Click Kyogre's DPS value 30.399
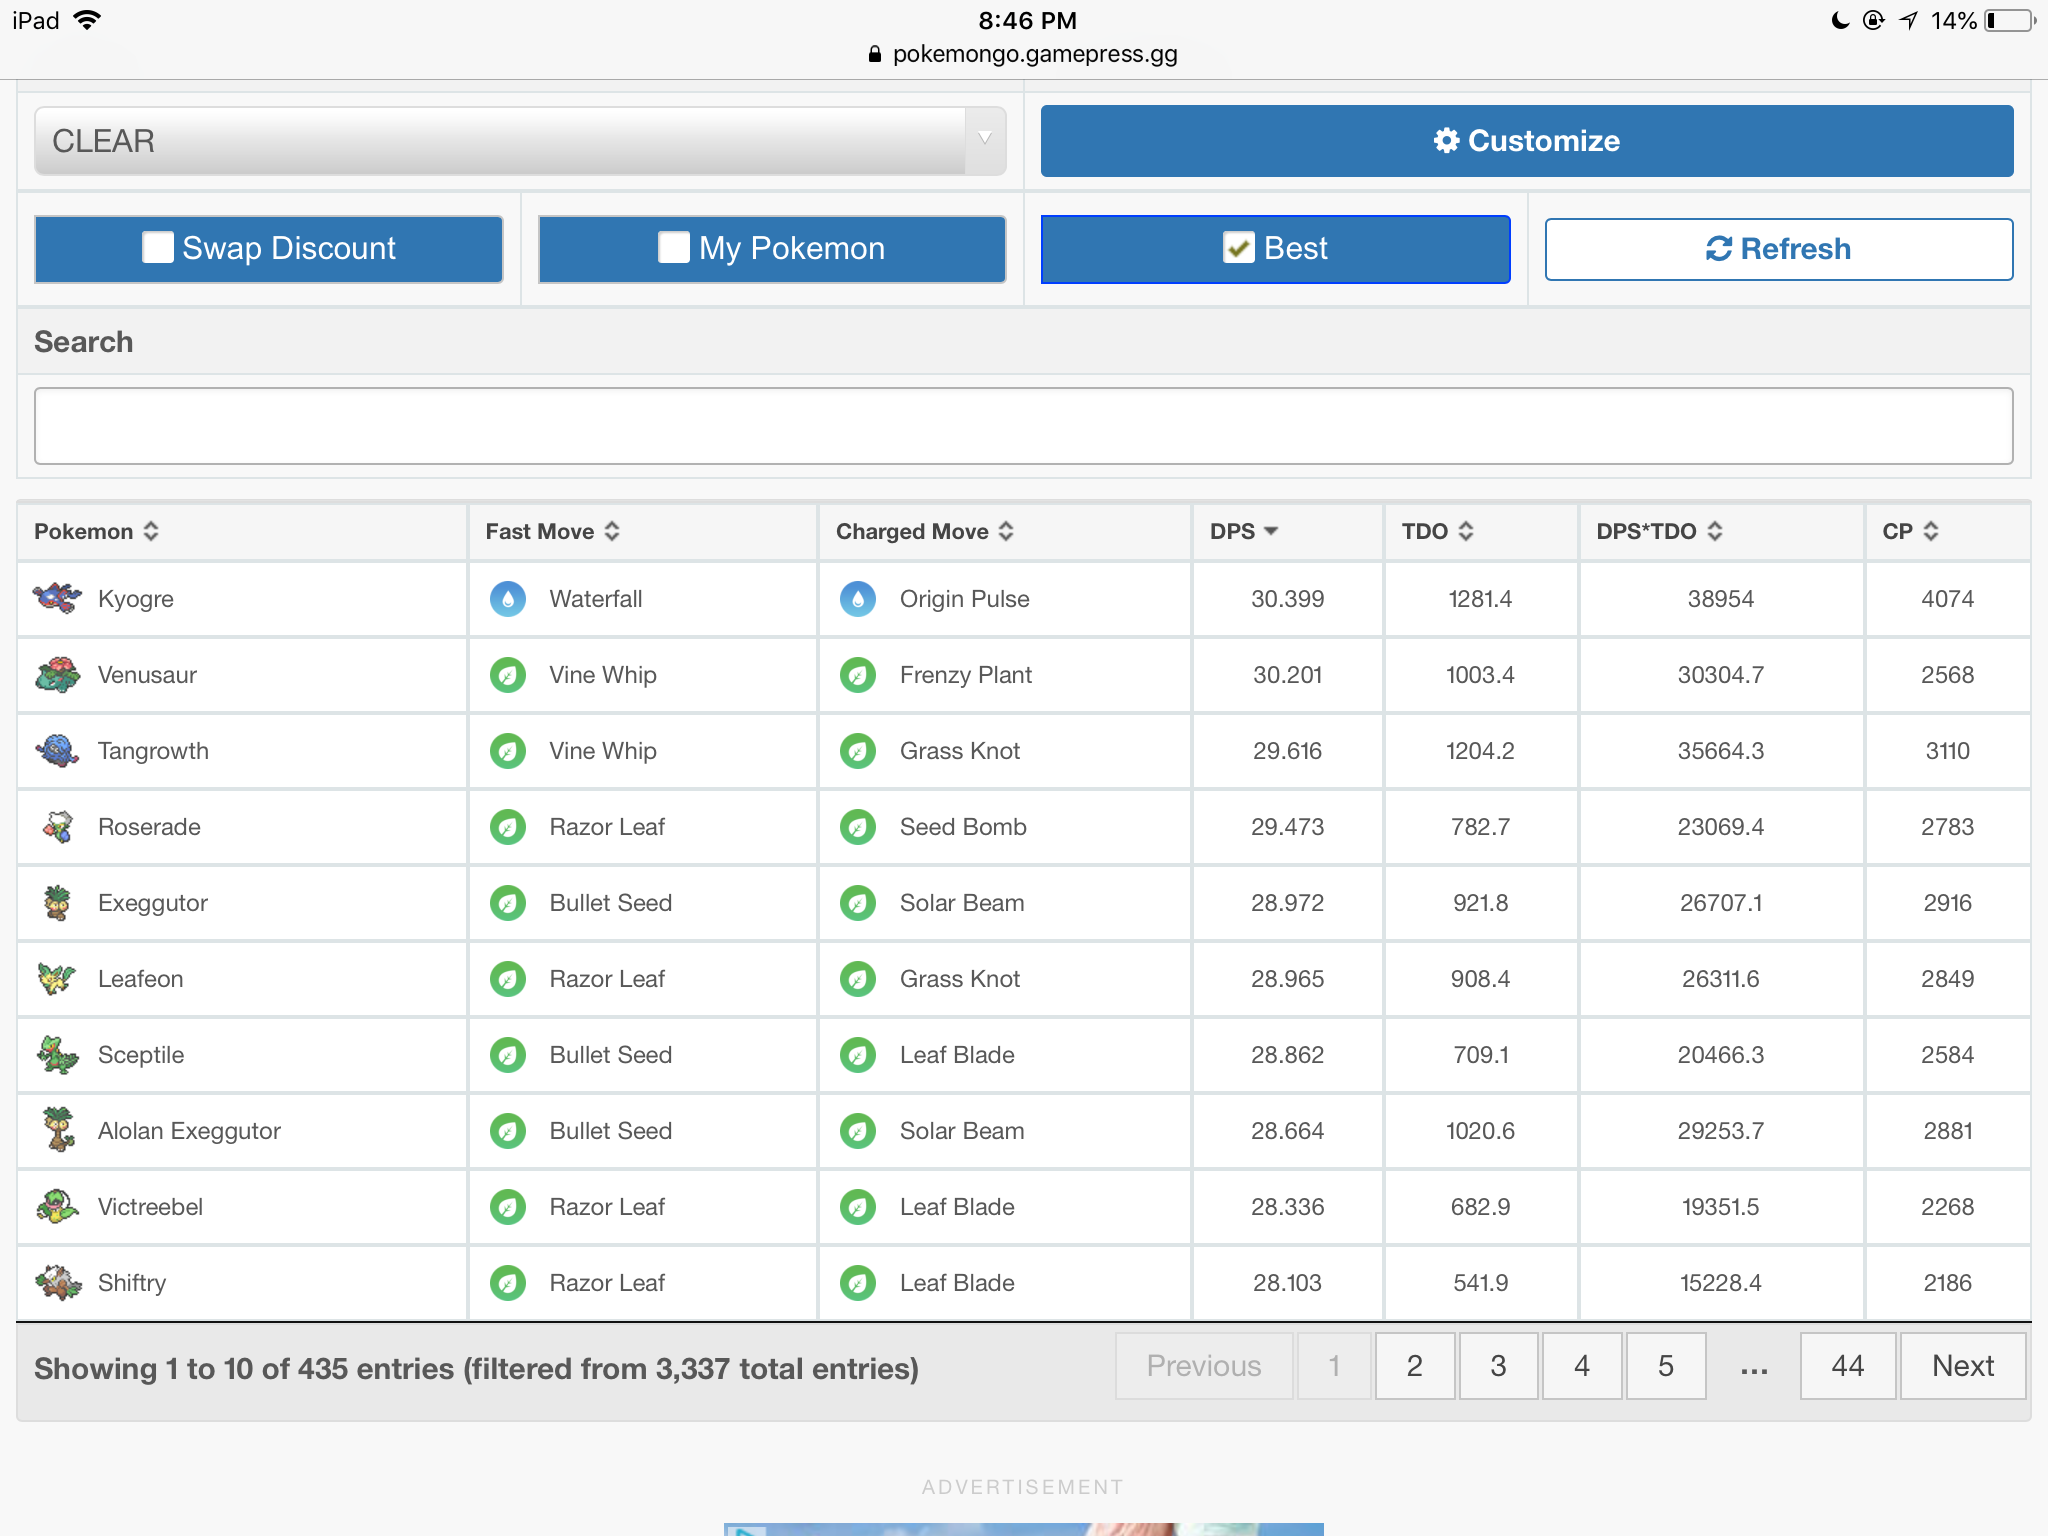The image size is (2048, 1536). coord(1287,599)
